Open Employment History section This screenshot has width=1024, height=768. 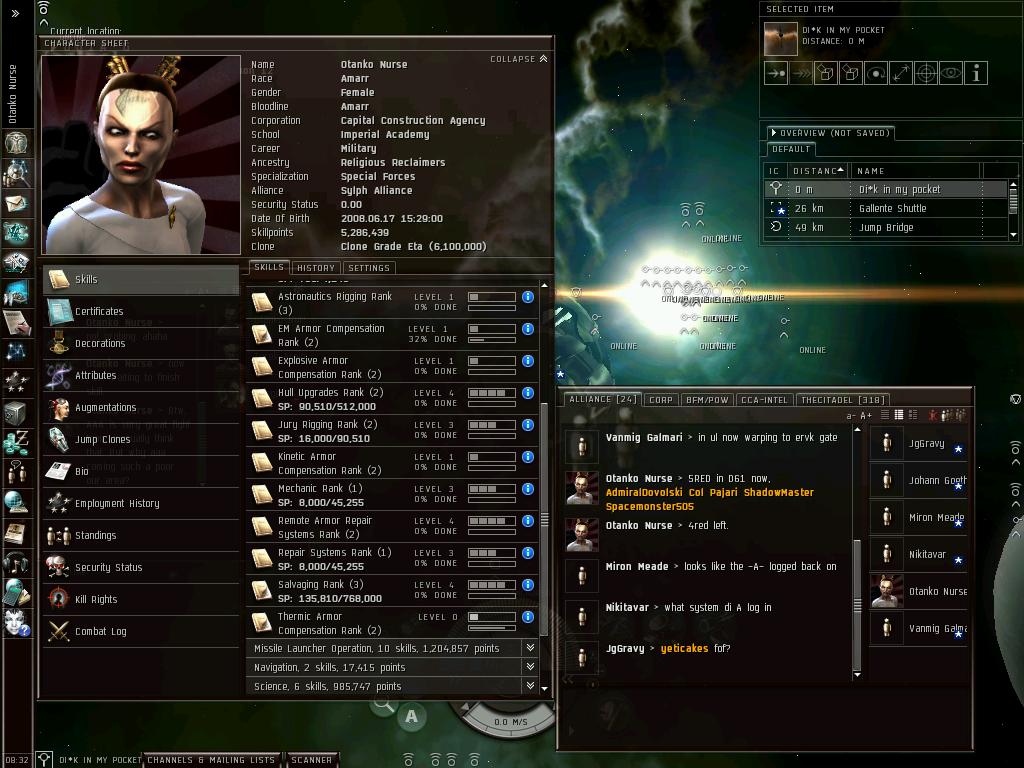(141, 504)
